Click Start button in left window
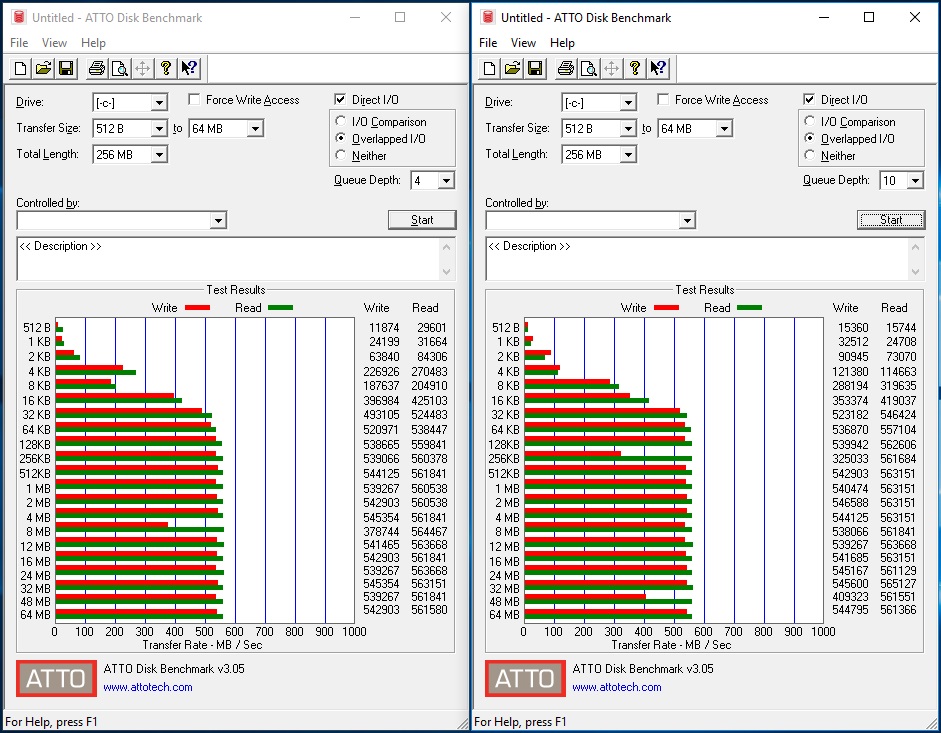The image size is (941, 733). pos(422,220)
